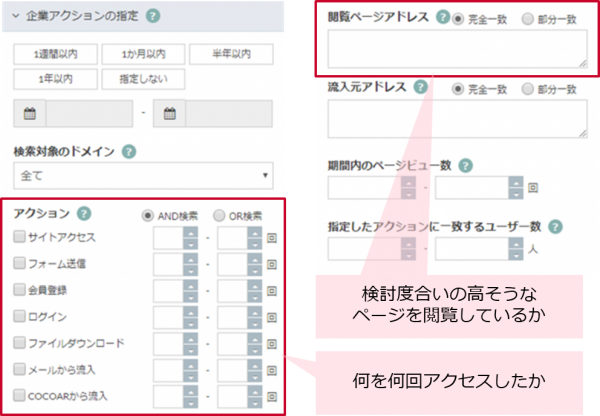Check the フォーム送信 checkbox
The image size is (600, 416).
coord(19,263)
